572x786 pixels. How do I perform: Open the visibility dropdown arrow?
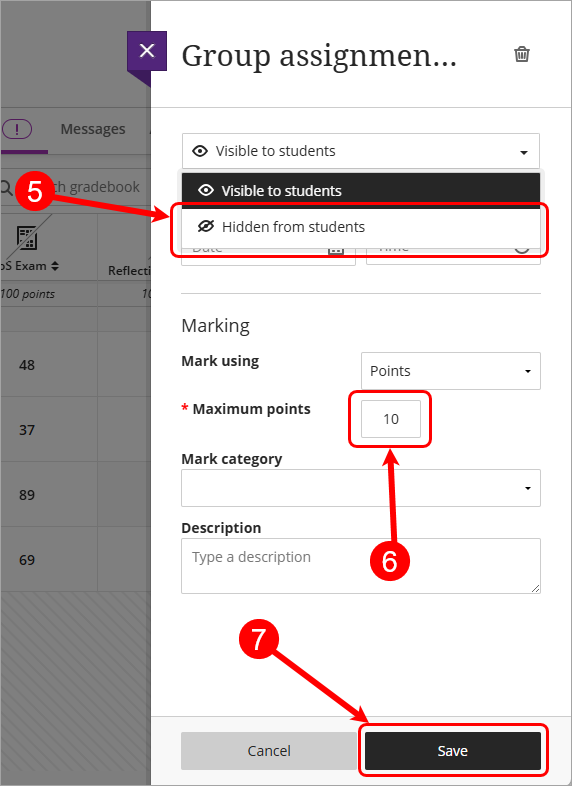(x=524, y=152)
